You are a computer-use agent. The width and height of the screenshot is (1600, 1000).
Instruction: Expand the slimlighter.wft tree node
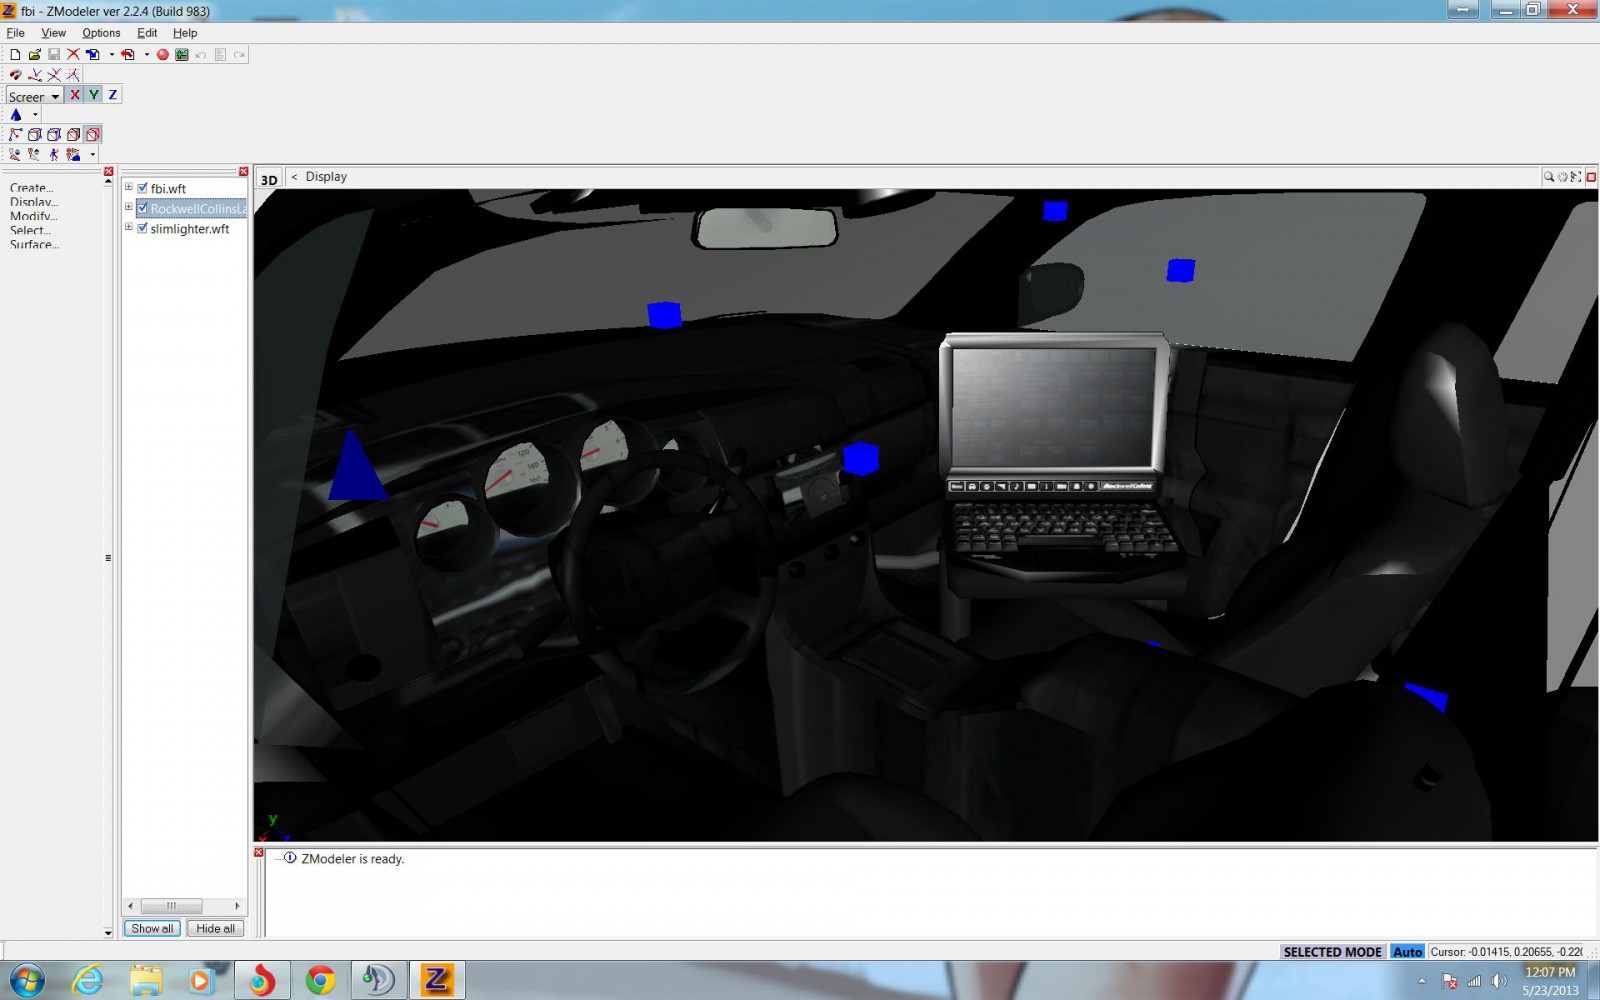tap(129, 227)
